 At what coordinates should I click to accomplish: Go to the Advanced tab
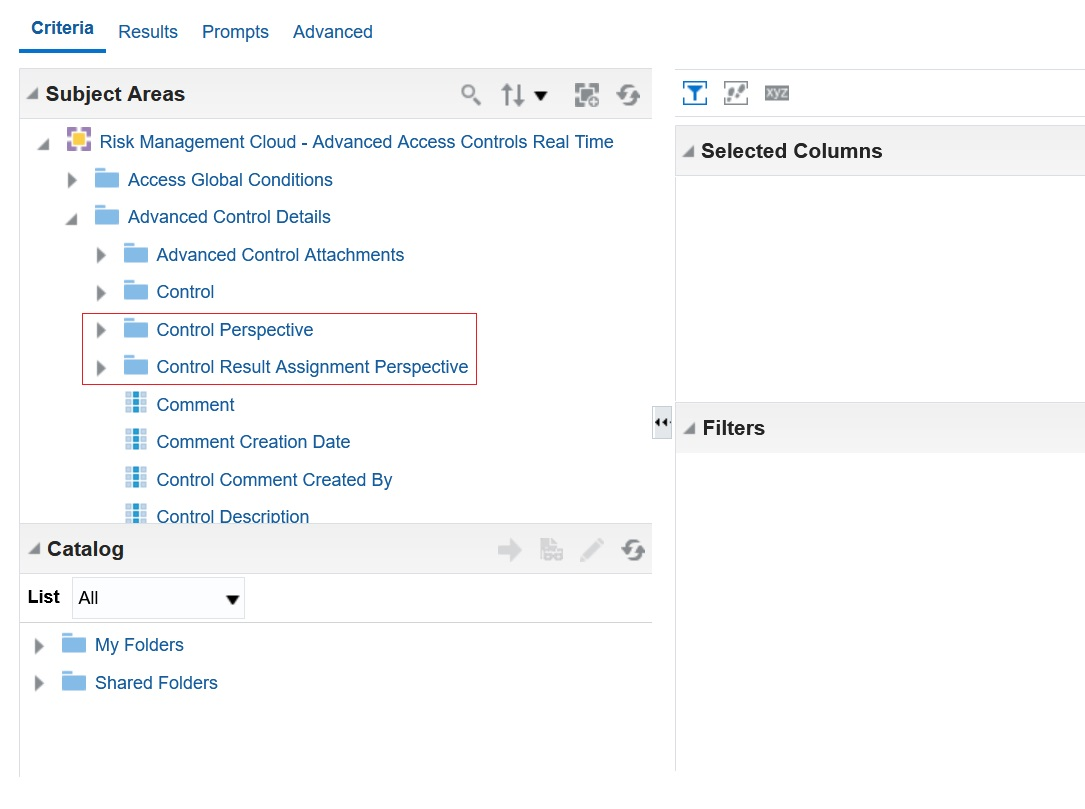[x=333, y=32]
